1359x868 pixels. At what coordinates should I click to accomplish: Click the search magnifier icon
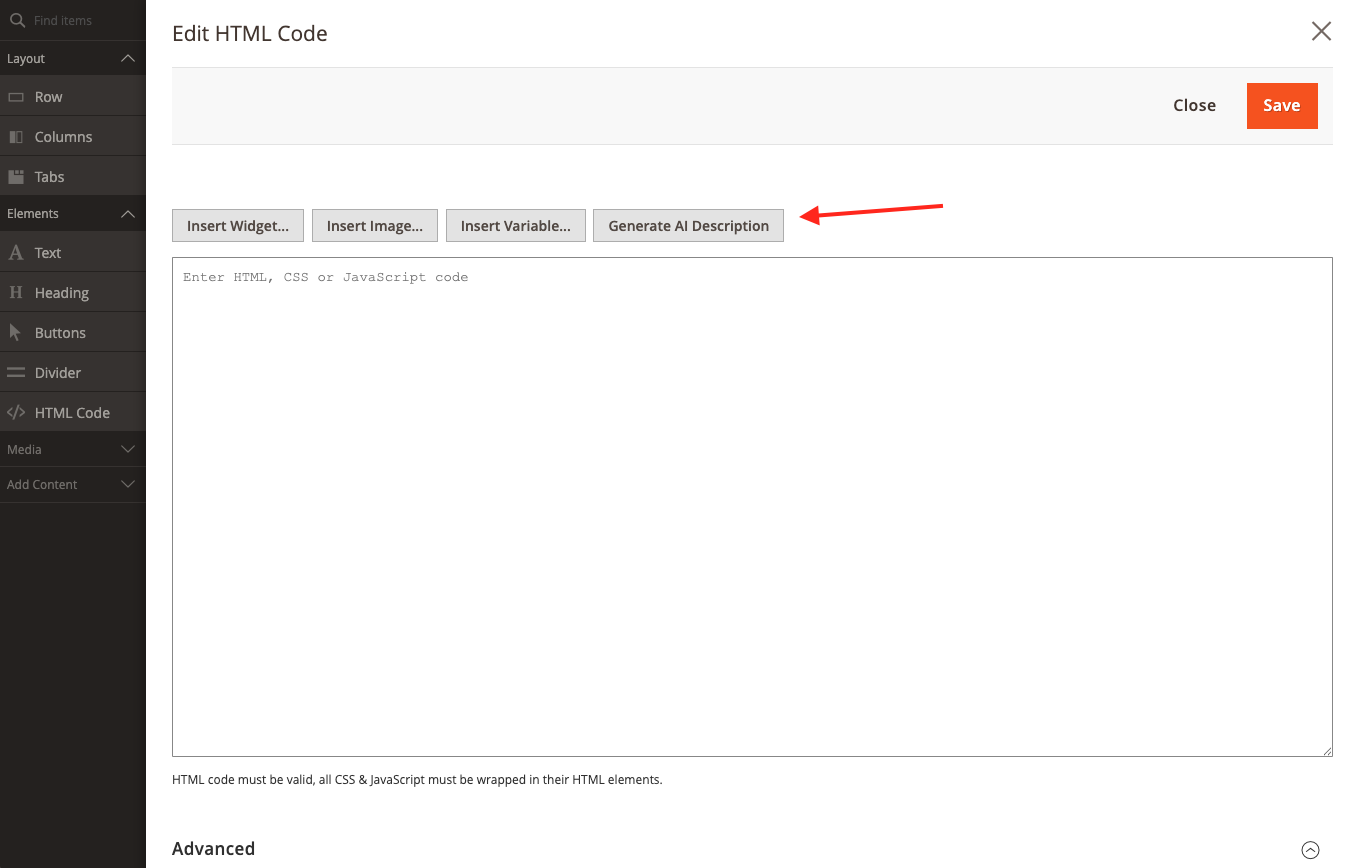click(x=17, y=20)
